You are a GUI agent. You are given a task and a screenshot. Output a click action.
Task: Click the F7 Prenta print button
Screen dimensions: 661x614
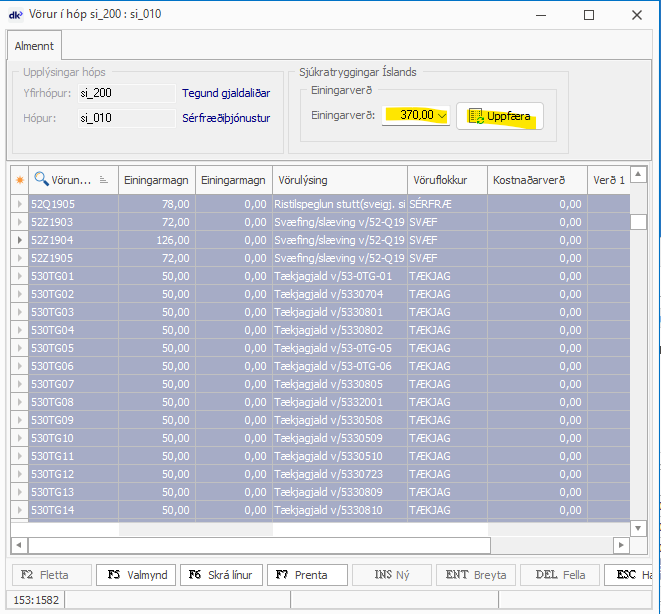click(x=307, y=575)
